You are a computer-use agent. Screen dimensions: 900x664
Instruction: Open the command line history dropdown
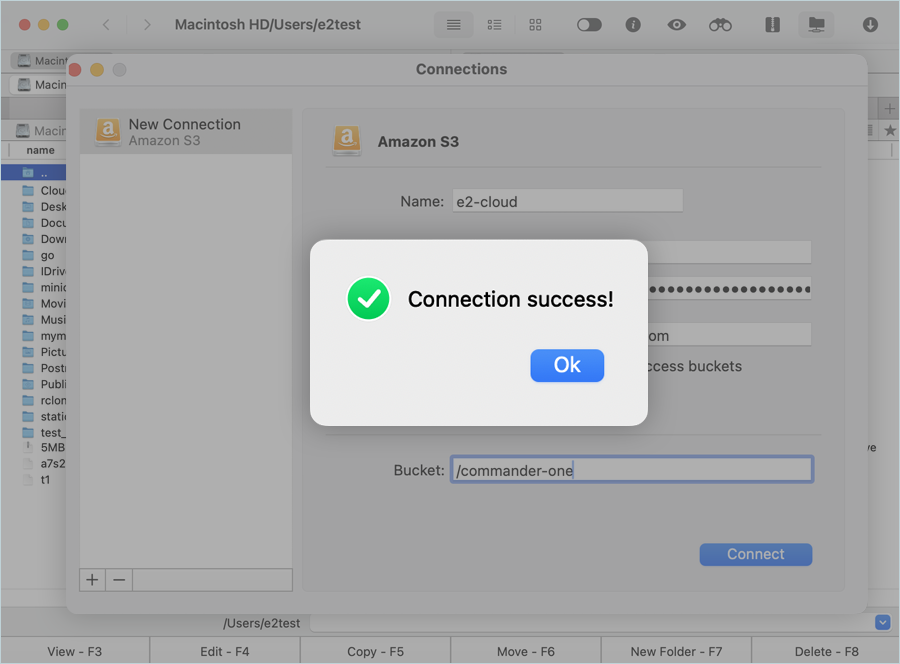pos(883,623)
